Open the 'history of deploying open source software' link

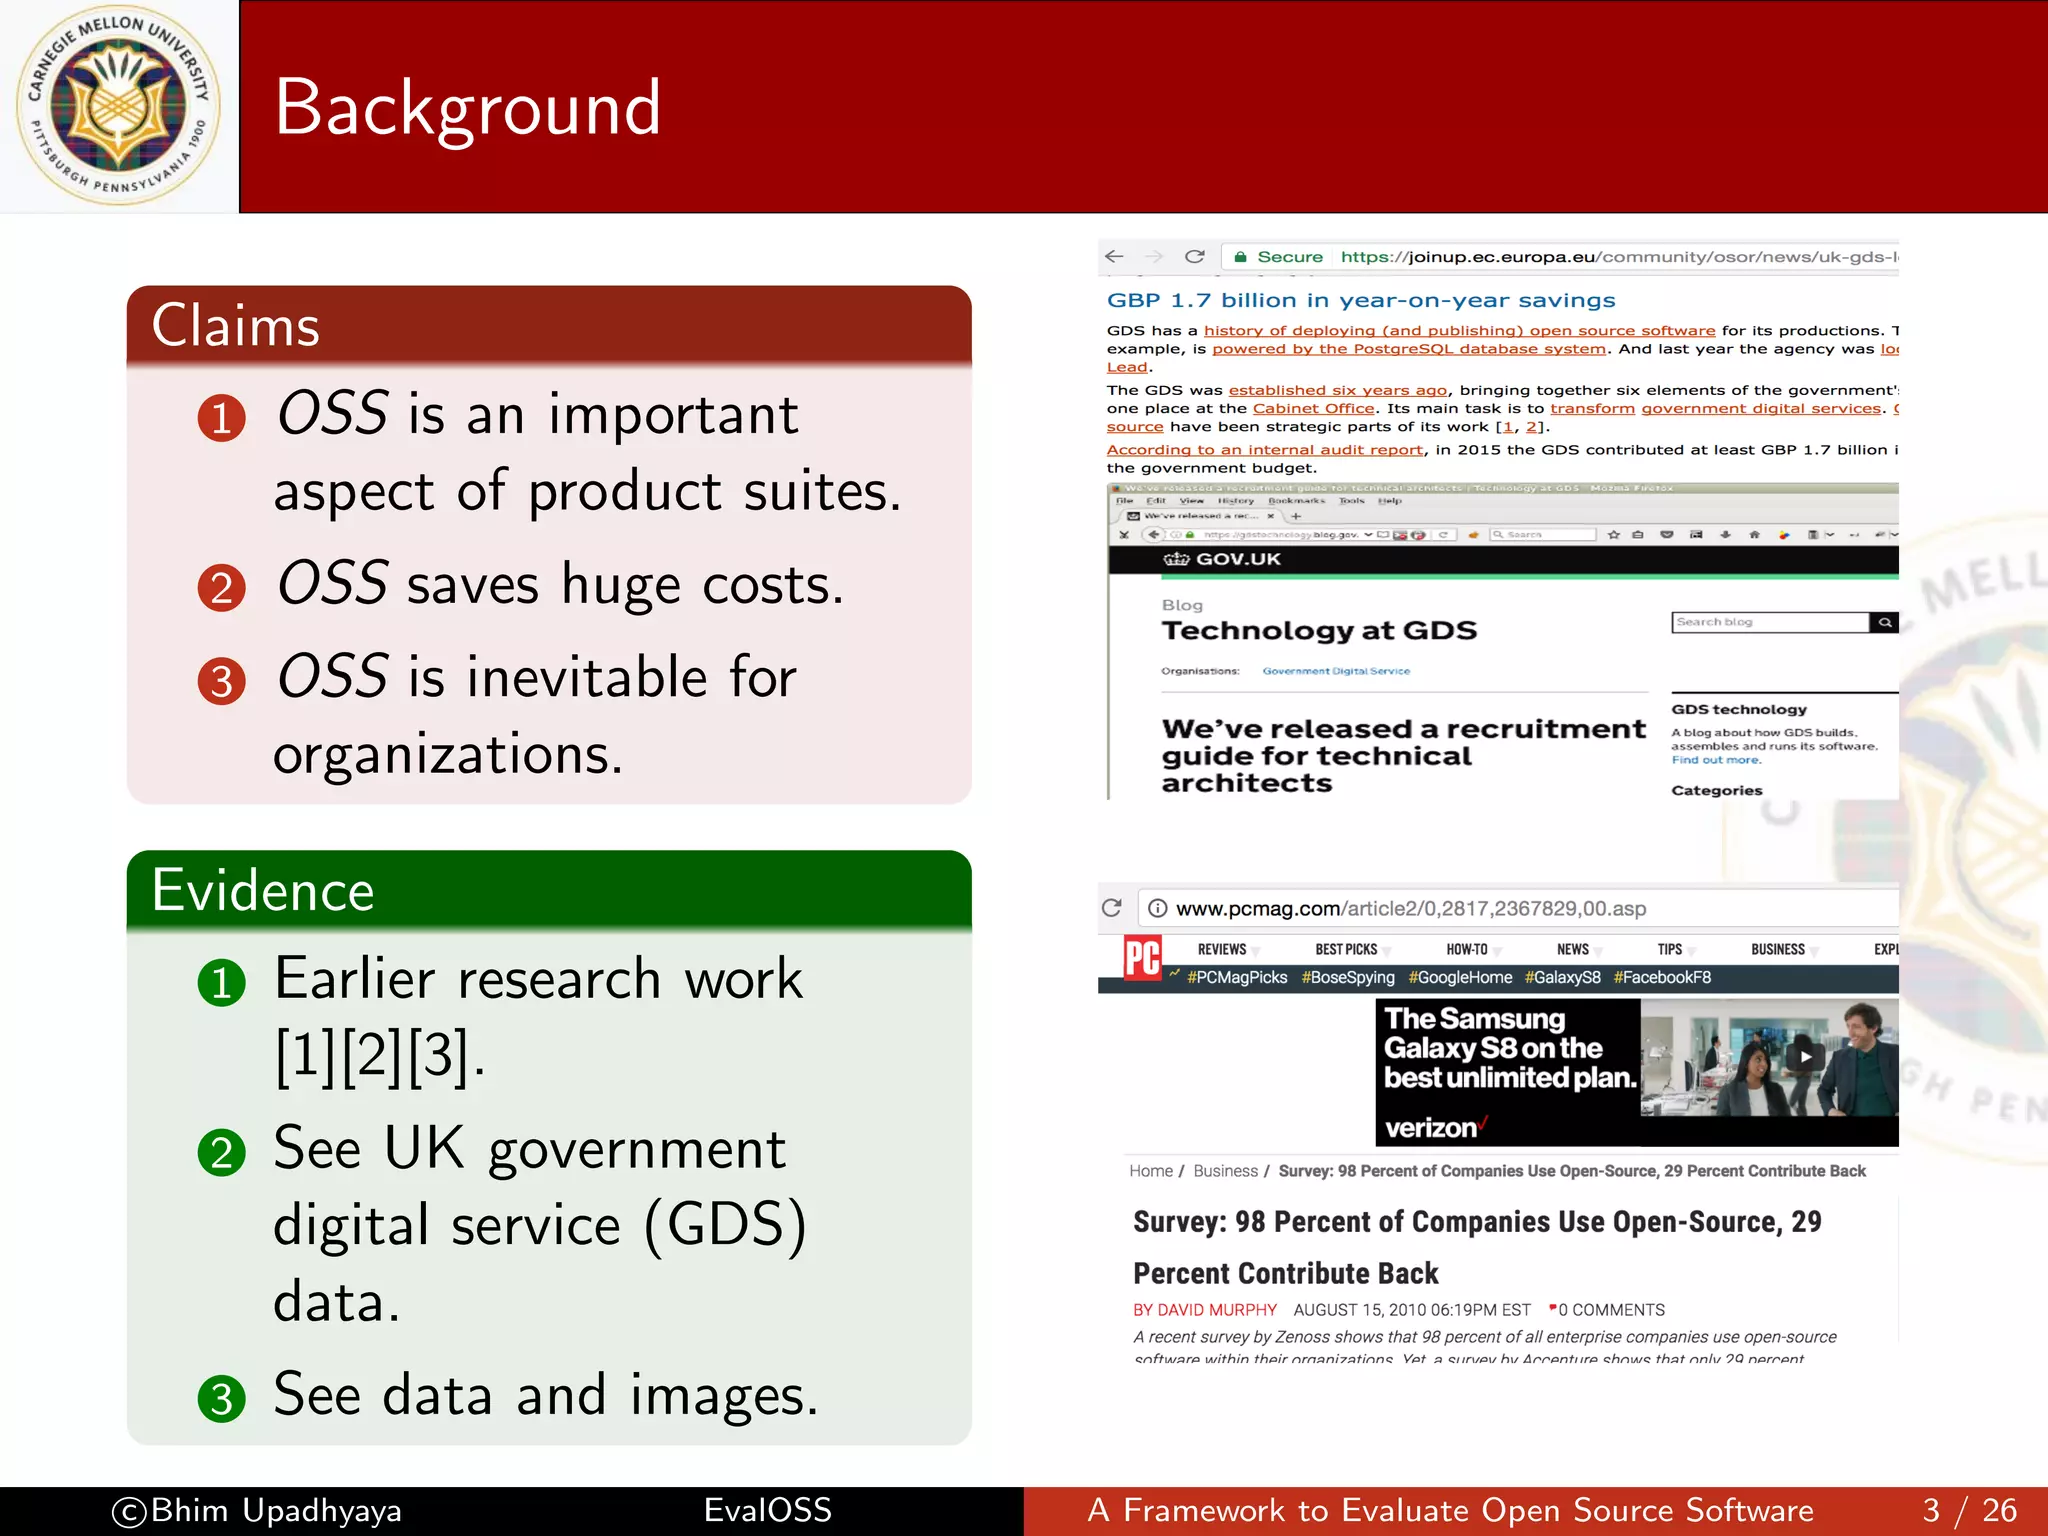tap(1459, 330)
